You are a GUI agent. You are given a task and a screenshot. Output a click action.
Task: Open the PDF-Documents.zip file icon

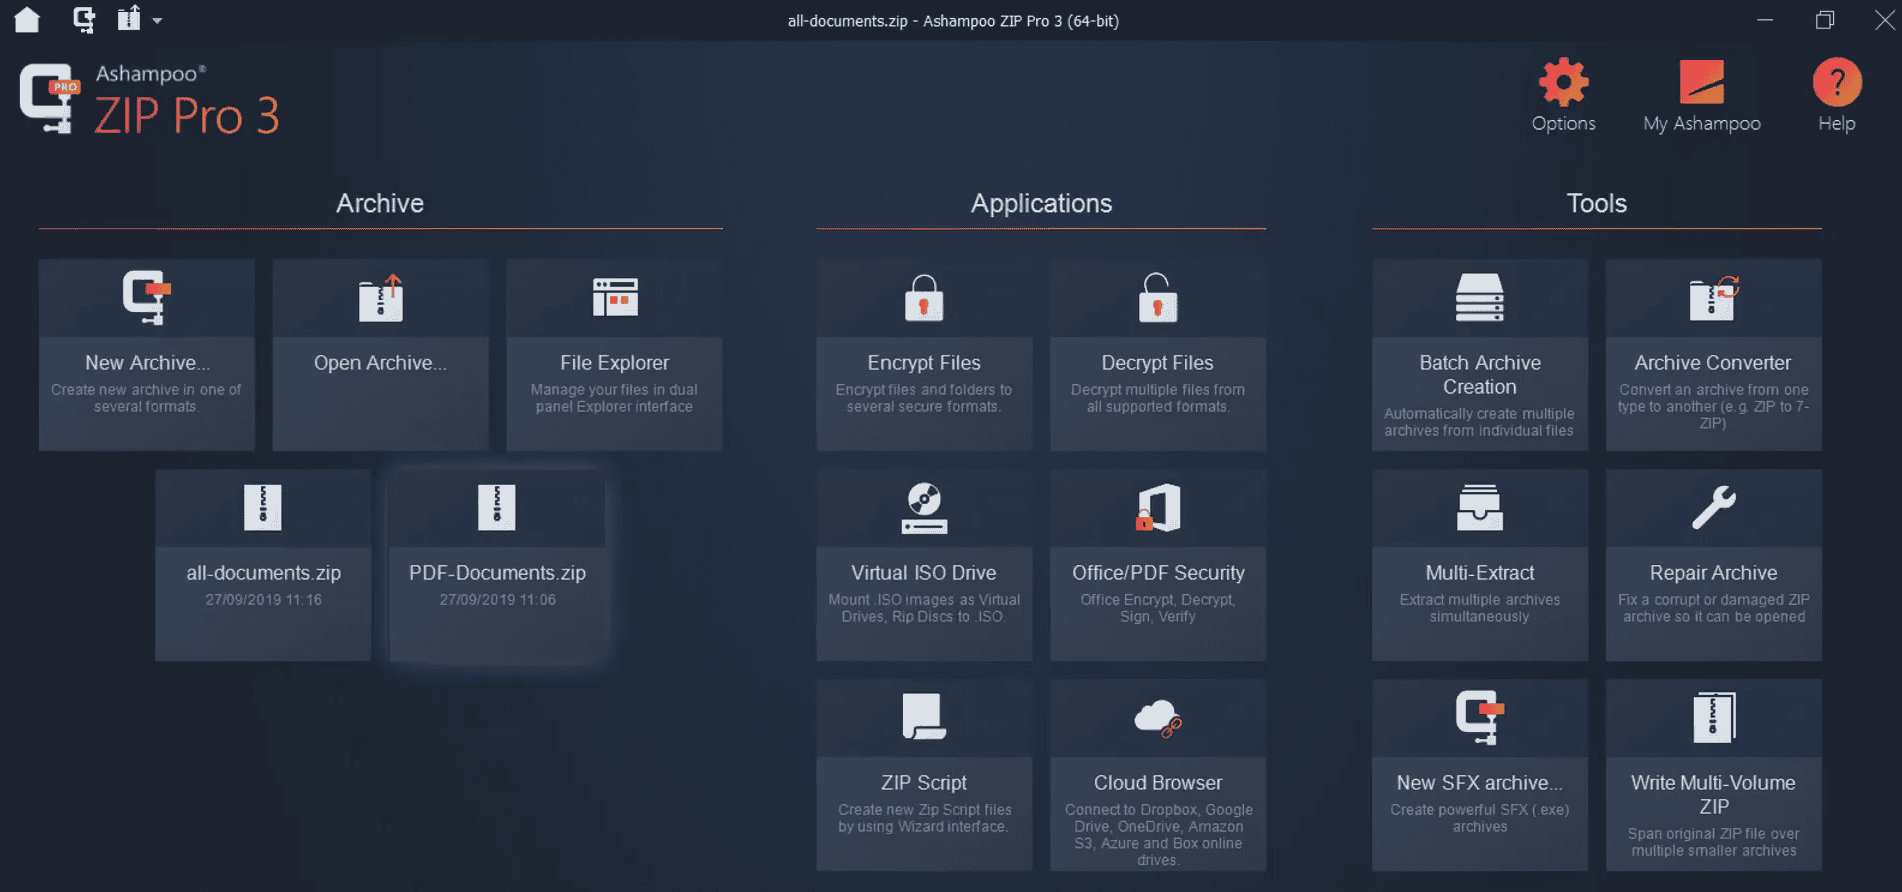pos(497,507)
